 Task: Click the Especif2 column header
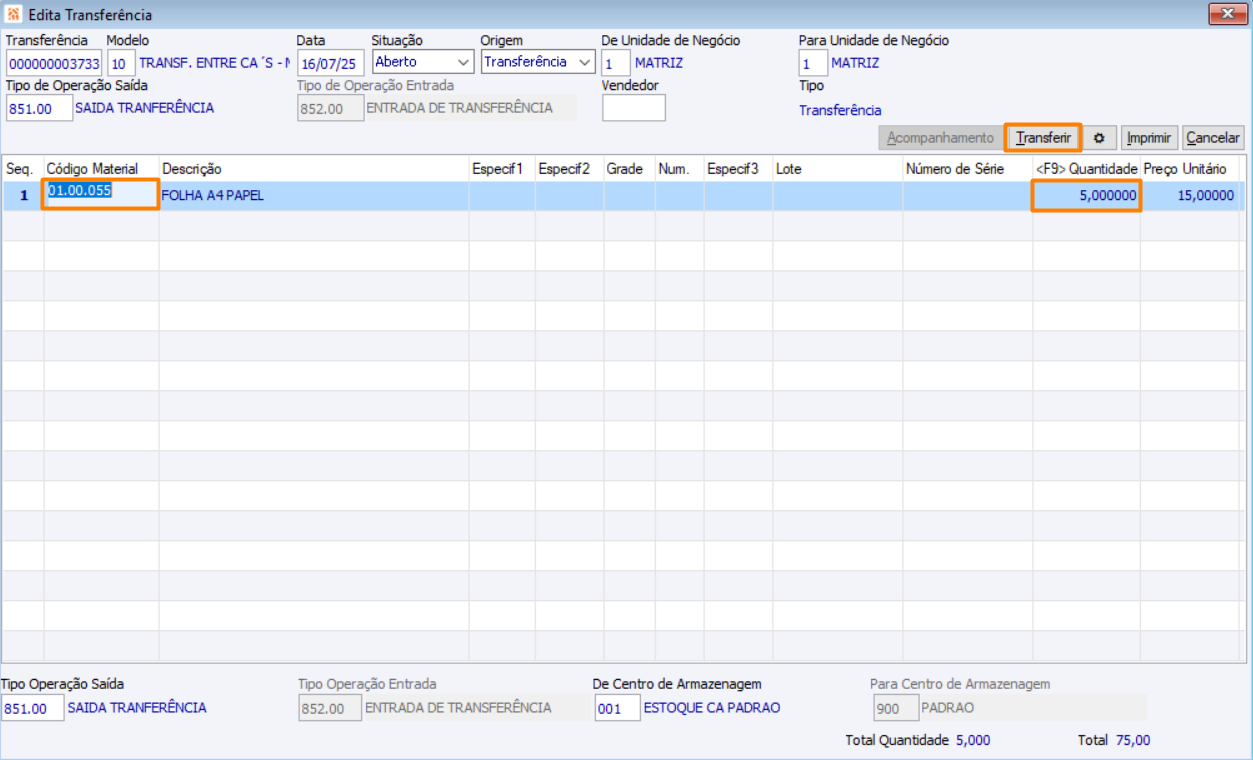point(568,169)
